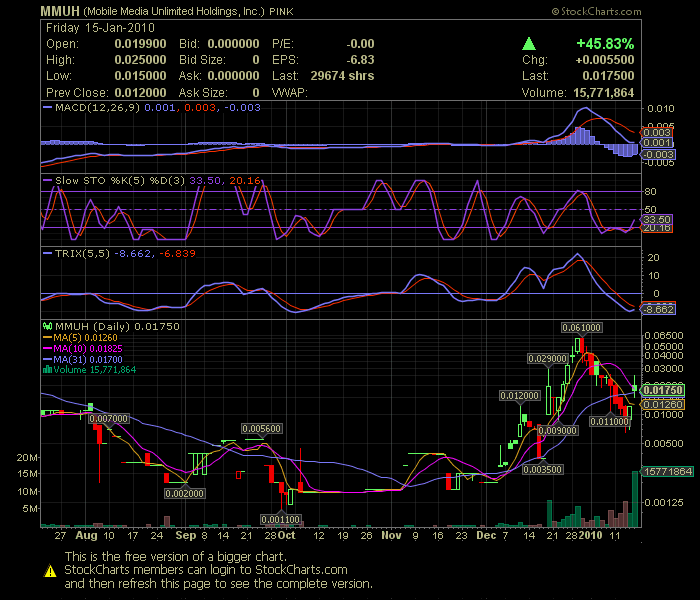The height and width of the screenshot is (600, 700).
Task: Click the 0.001100 low price annotation
Action: point(280,519)
